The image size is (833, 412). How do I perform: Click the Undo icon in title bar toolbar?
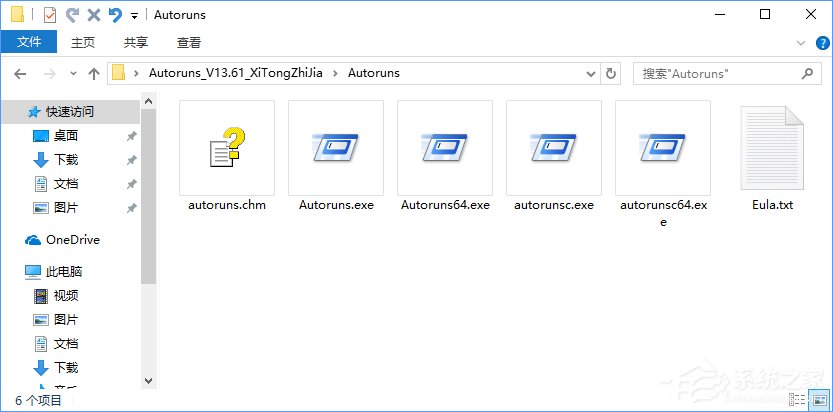(x=115, y=15)
